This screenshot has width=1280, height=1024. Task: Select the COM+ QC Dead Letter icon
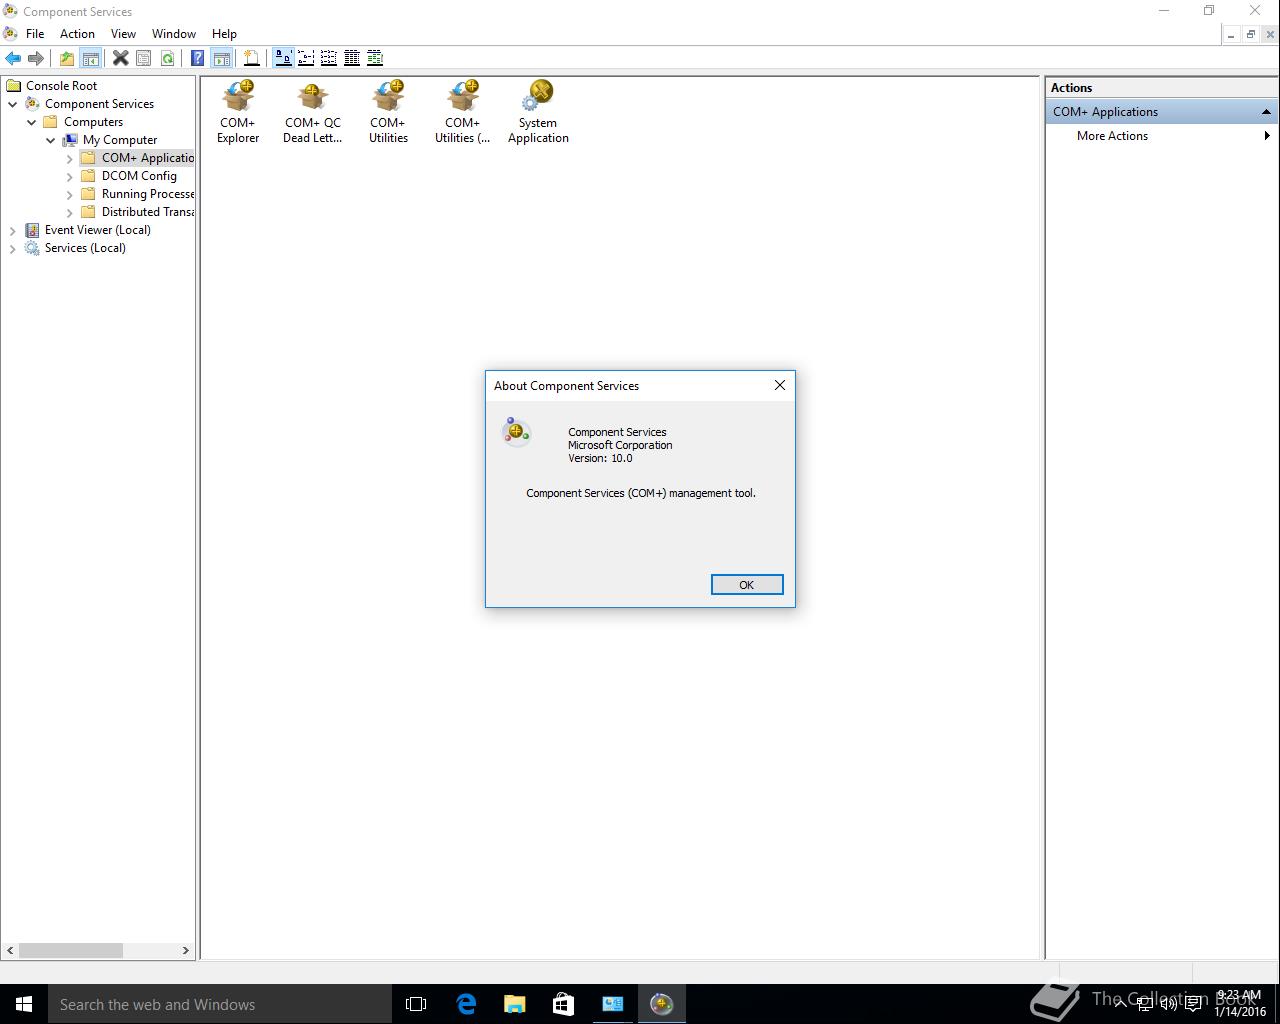click(x=313, y=112)
